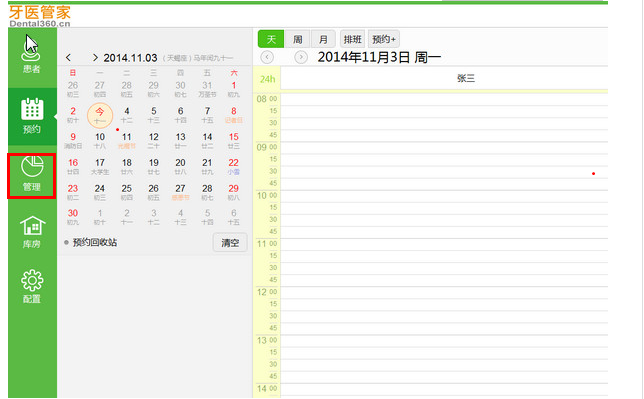Open the 管理 management pie-chart icon
Screen dimensions: 644x399
click(x=32, y=174)
